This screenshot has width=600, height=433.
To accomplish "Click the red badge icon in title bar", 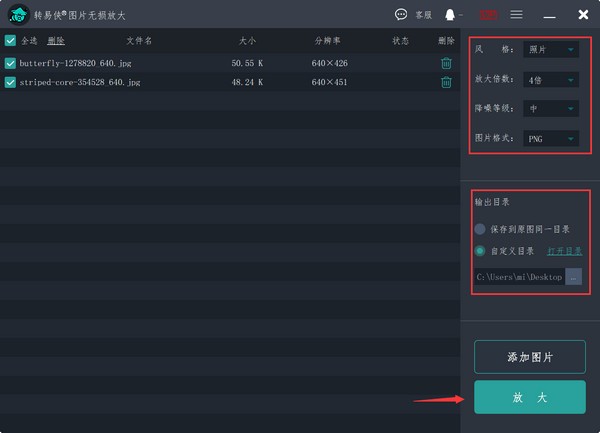I will click(x=489, y=15).
